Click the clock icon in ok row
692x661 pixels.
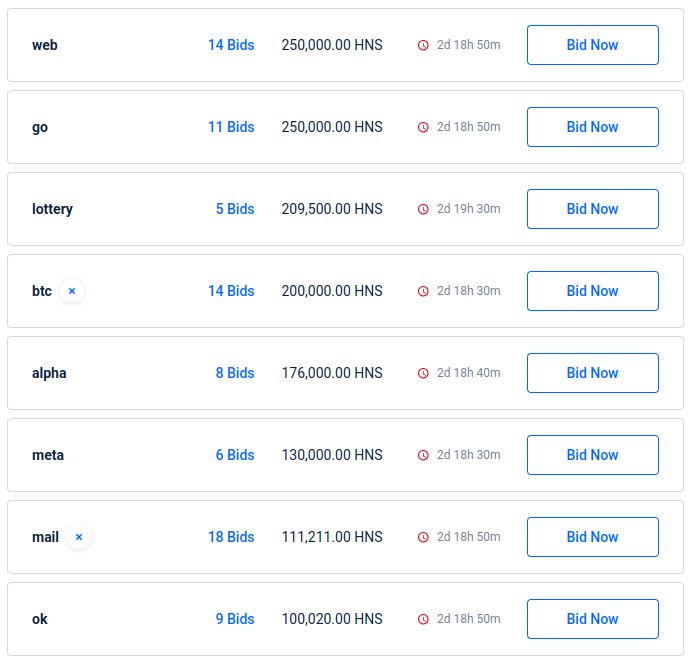click(x=423, y=619)
